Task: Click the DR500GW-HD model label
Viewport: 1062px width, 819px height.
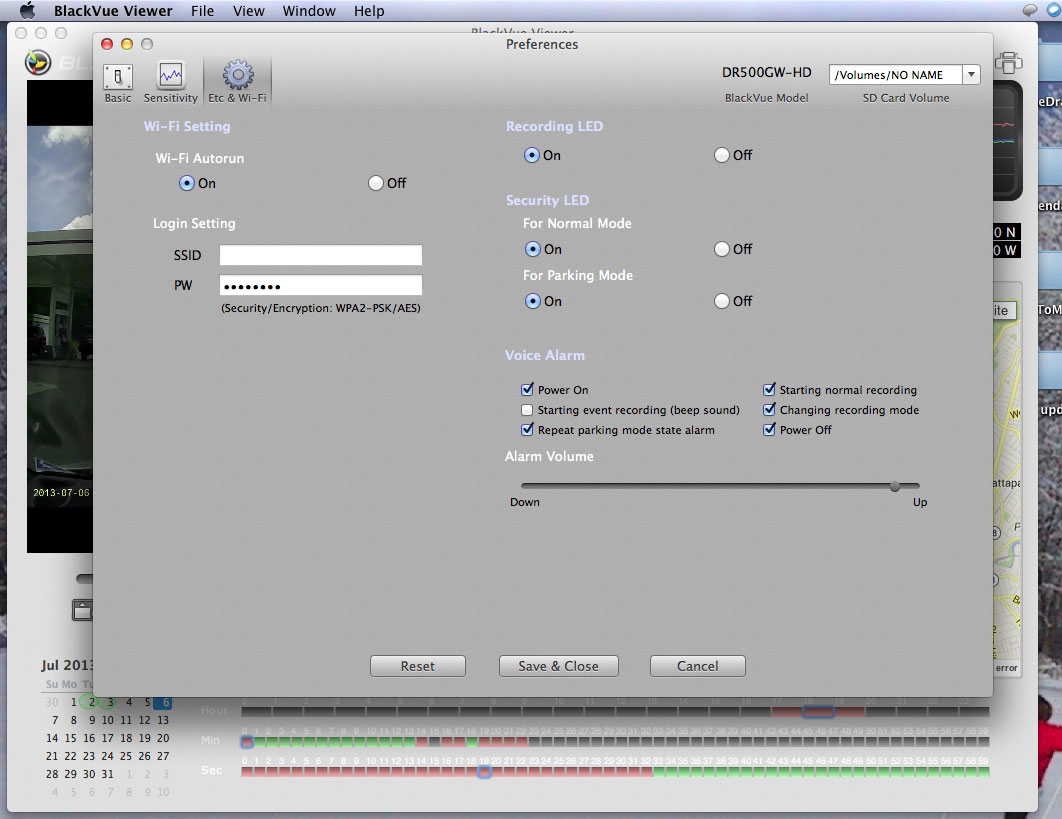Action: pos(766,72)
